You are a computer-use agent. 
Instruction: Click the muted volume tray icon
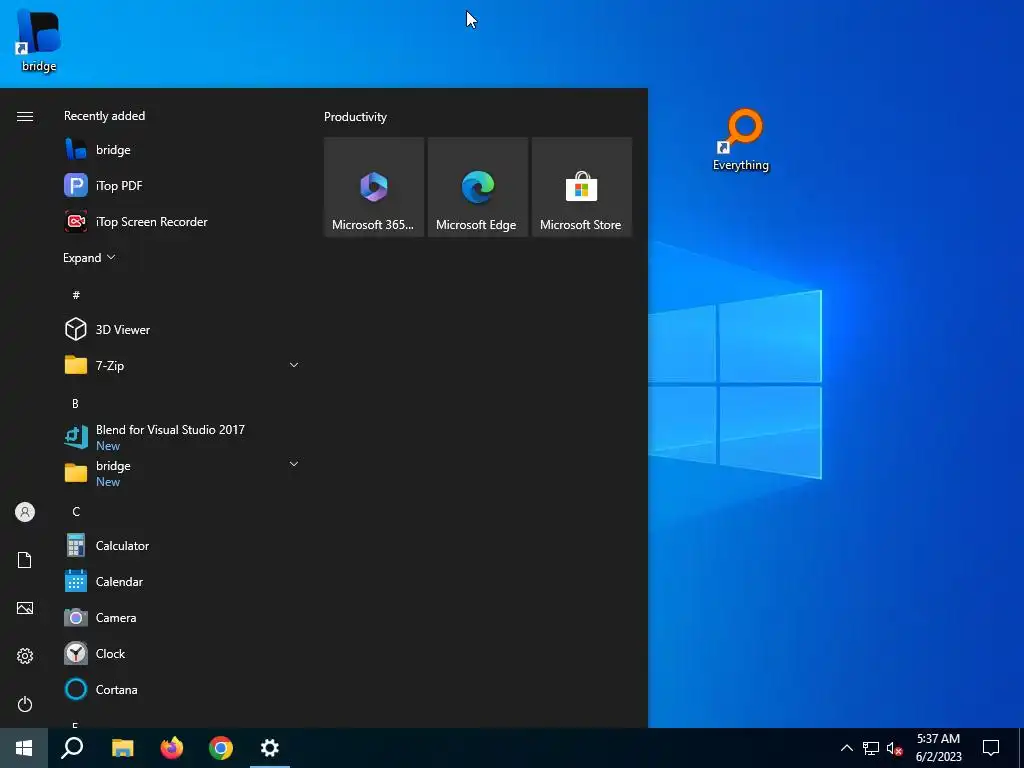(x=895, y=748)
